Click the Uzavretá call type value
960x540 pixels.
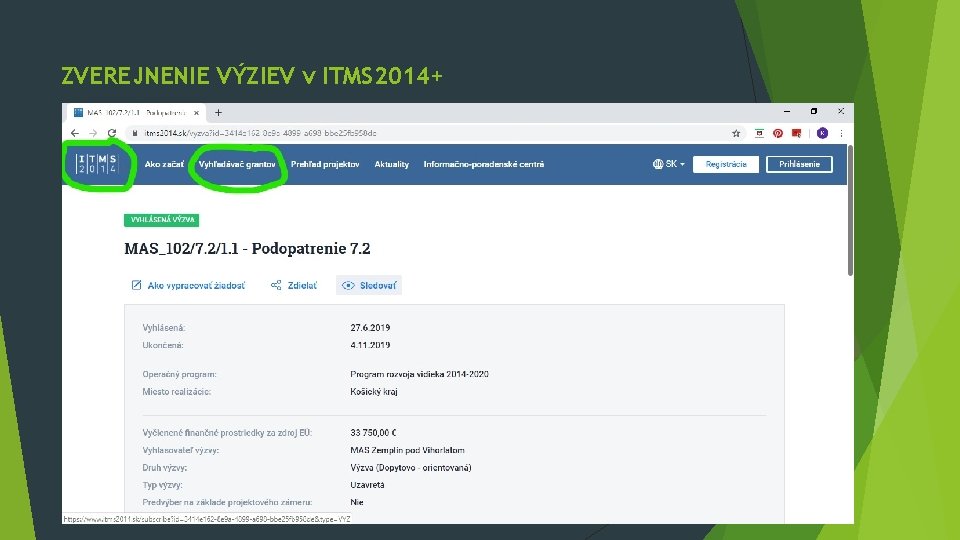pyautogui.click(x=367, y=485)
